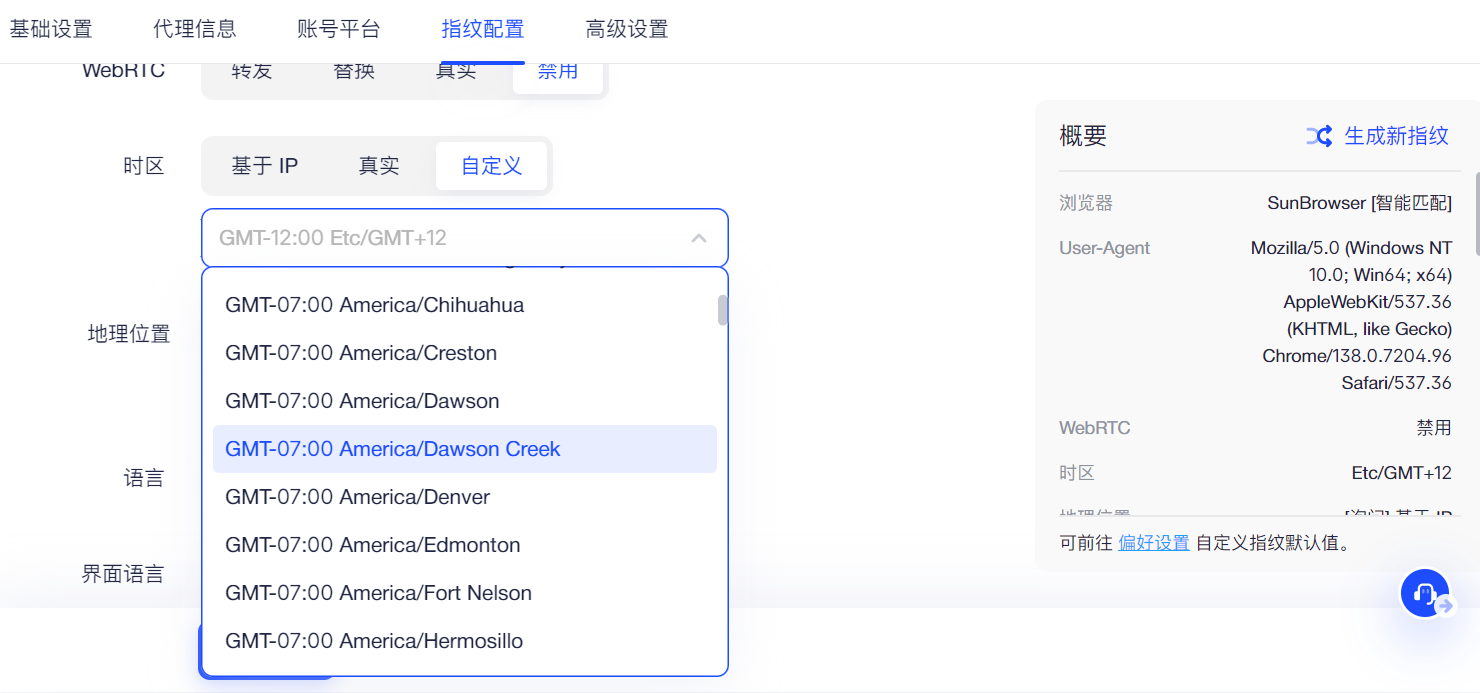
Task: Select the 真实 timezone option
Action: coord(379,166)
